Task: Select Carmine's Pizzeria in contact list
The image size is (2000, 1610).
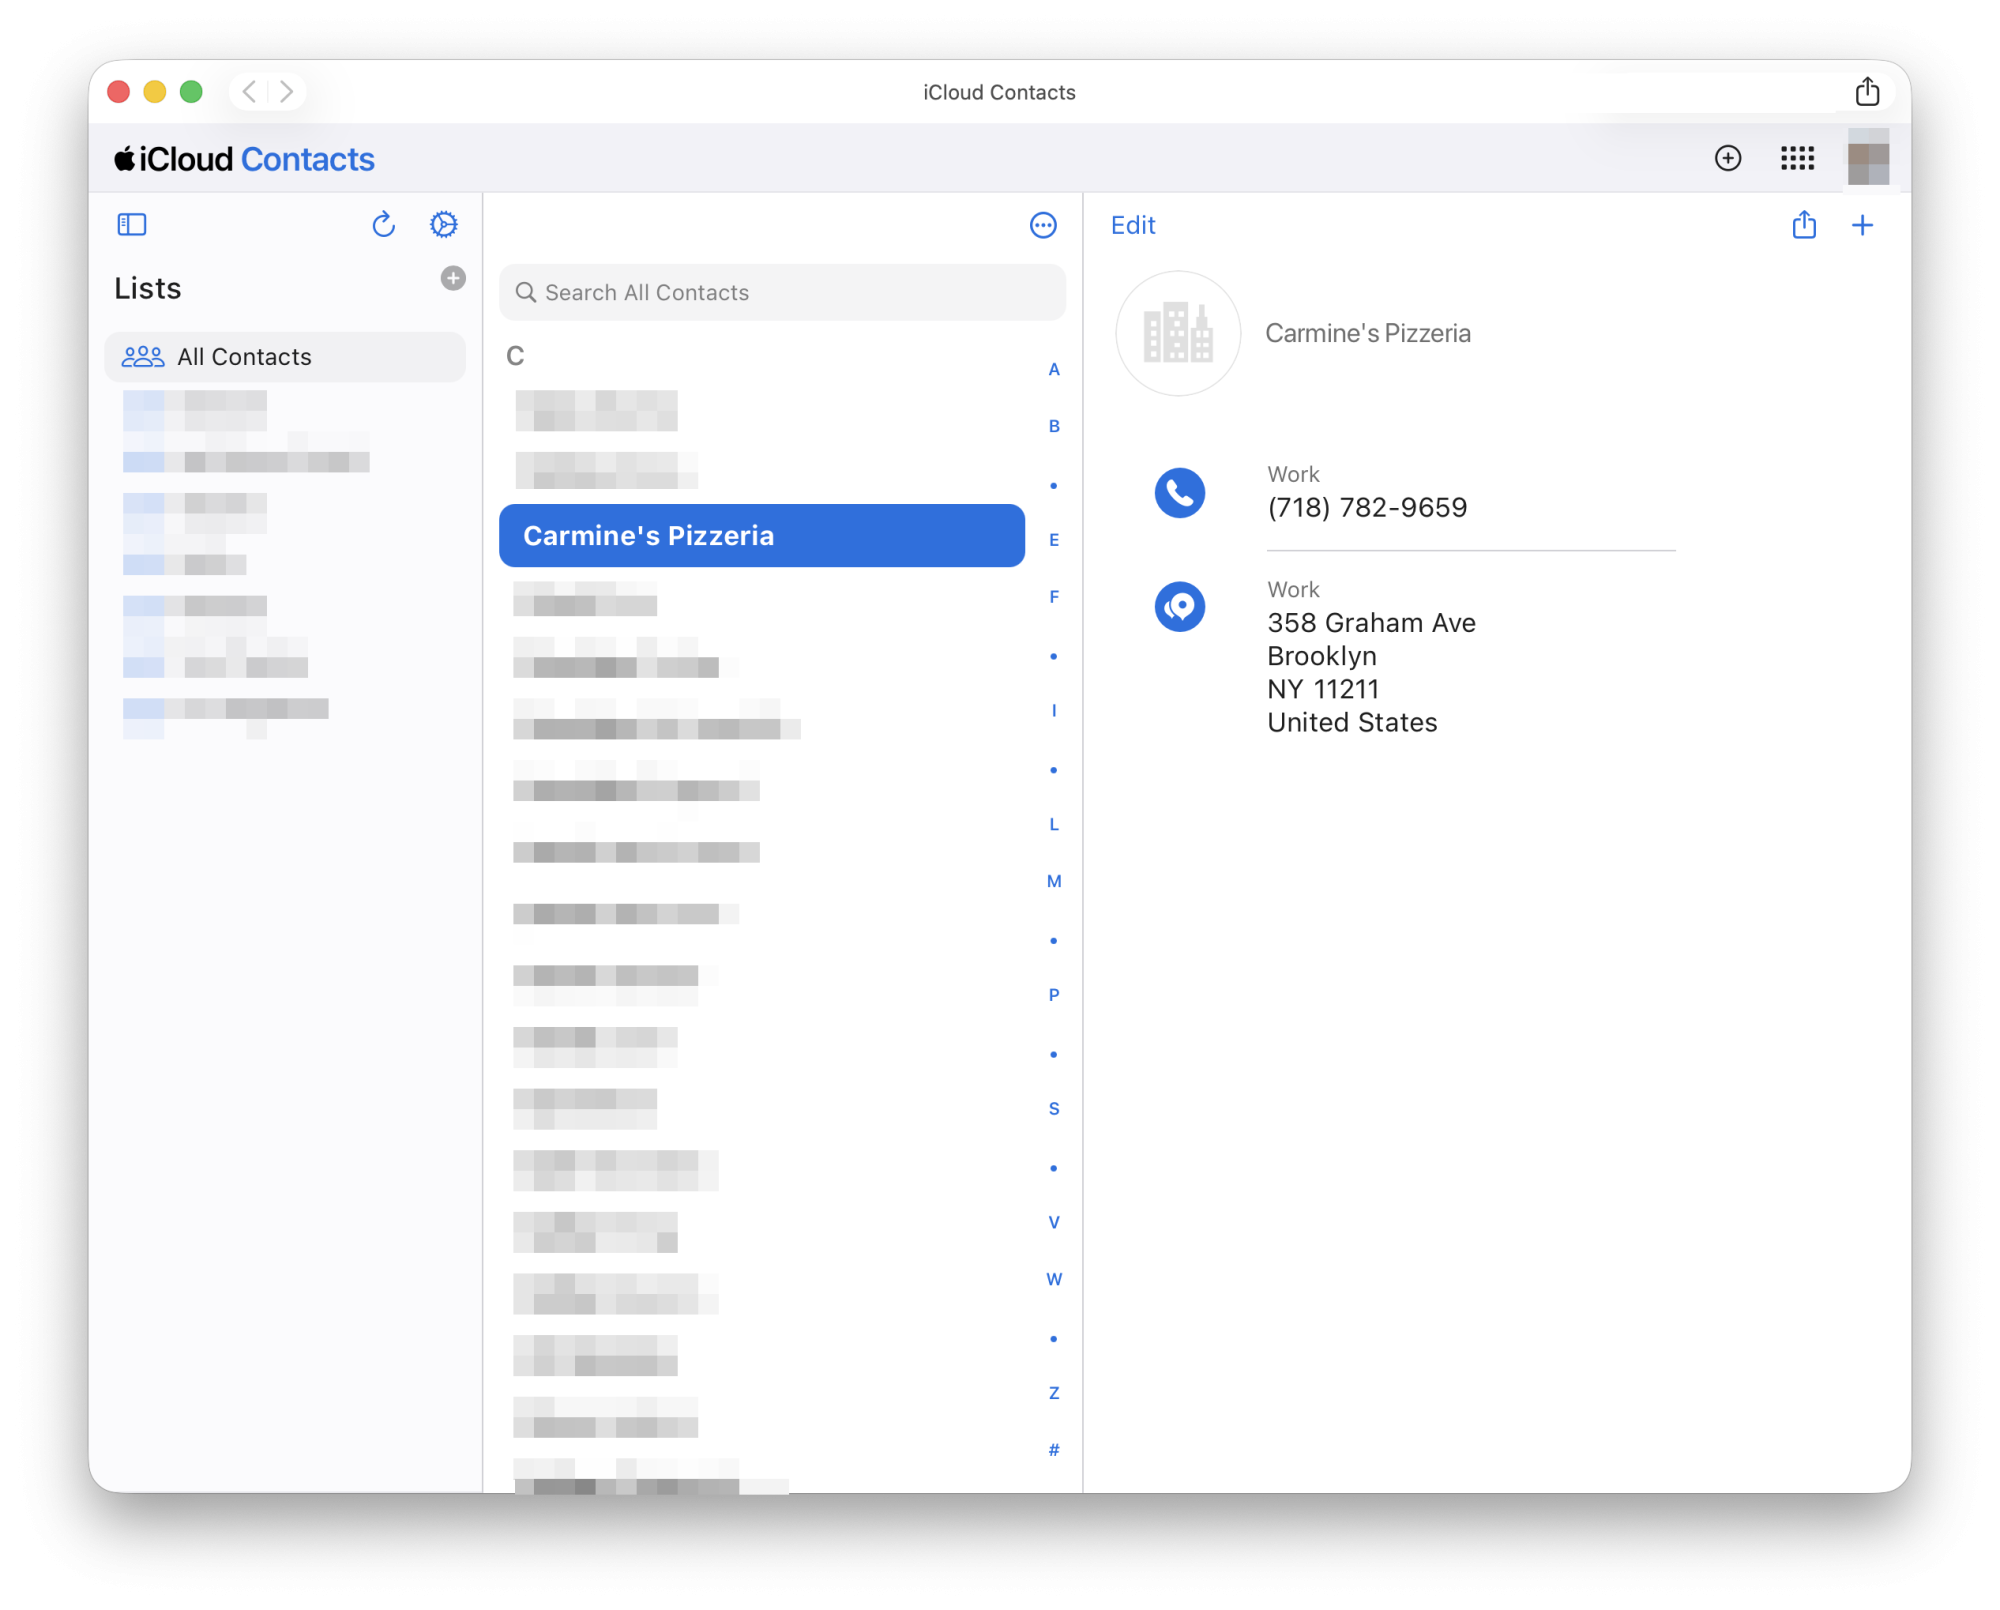Action: coord(762,536)
